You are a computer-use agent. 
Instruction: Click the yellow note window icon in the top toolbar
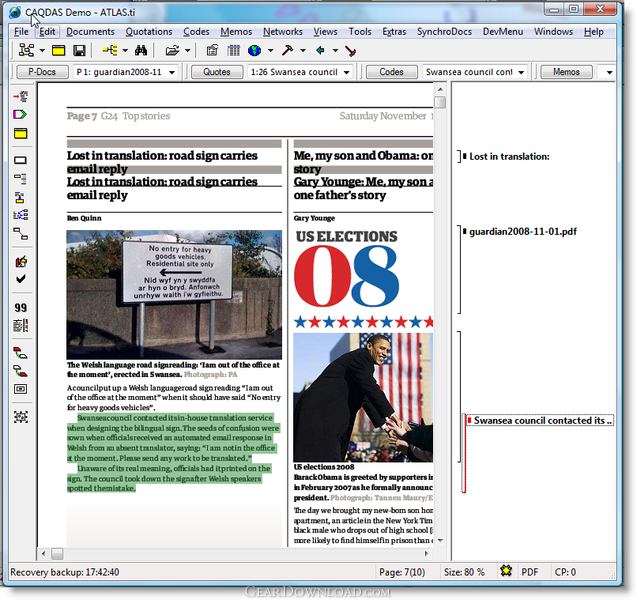pyautogui.click(x=58, y=50)
